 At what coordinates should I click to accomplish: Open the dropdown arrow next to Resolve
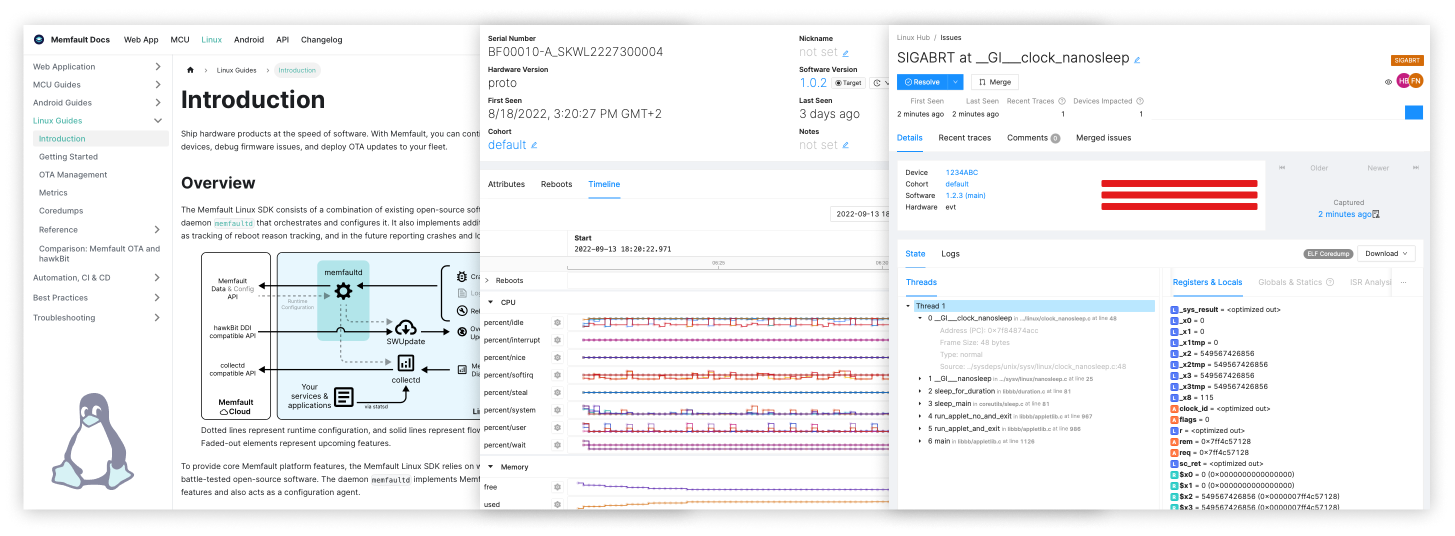(955, 82)
